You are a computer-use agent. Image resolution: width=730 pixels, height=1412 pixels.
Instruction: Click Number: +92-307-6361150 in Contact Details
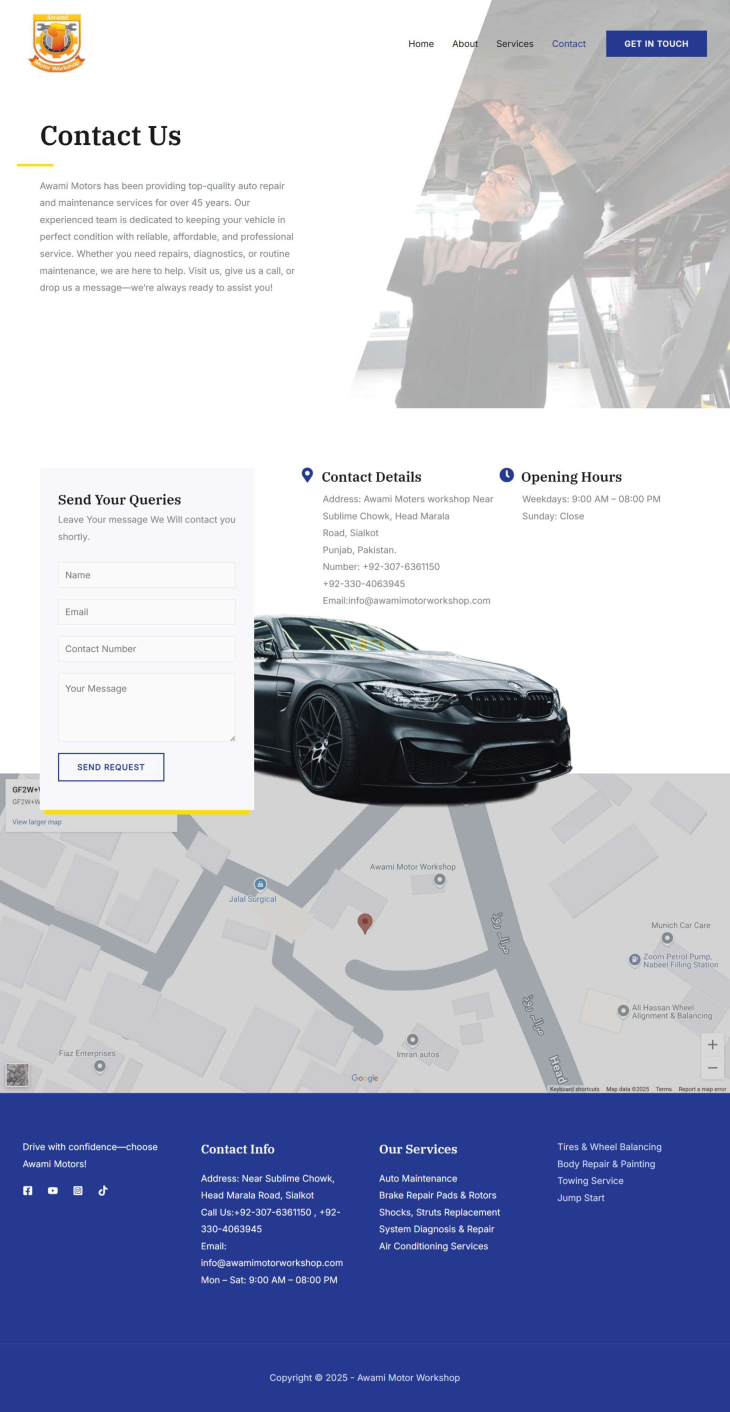(x=381, y=567)
